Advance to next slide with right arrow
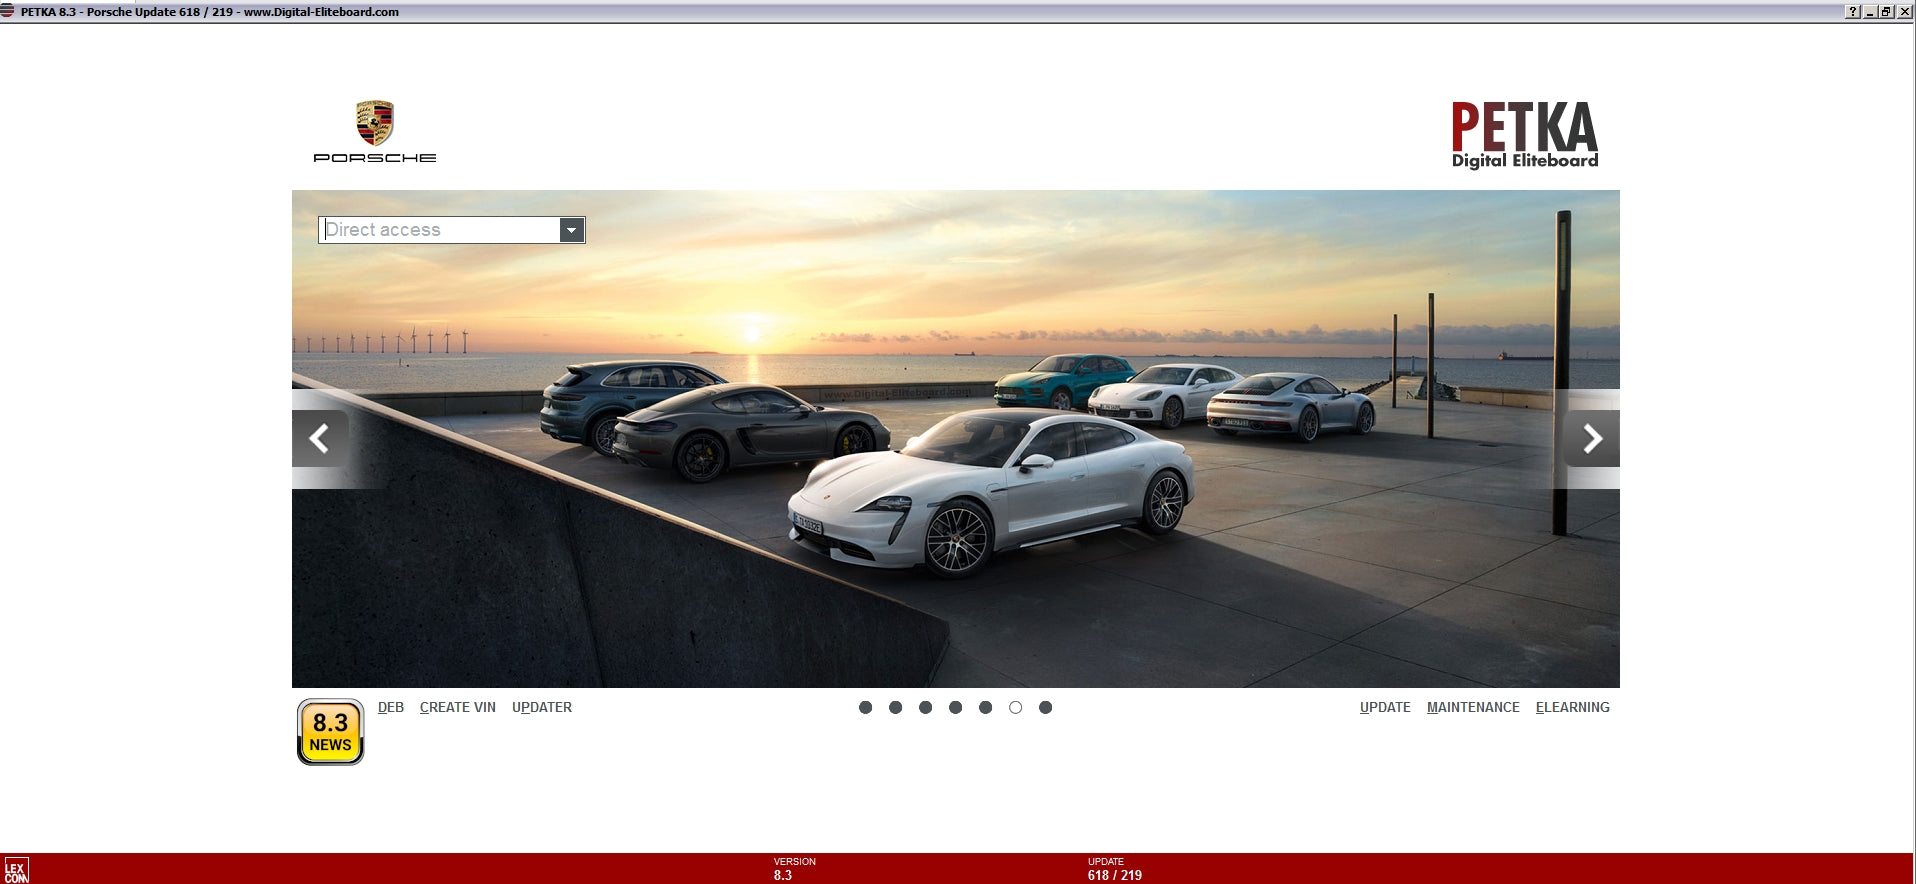The image size is (1916, 884). [x=1592, y=438]
